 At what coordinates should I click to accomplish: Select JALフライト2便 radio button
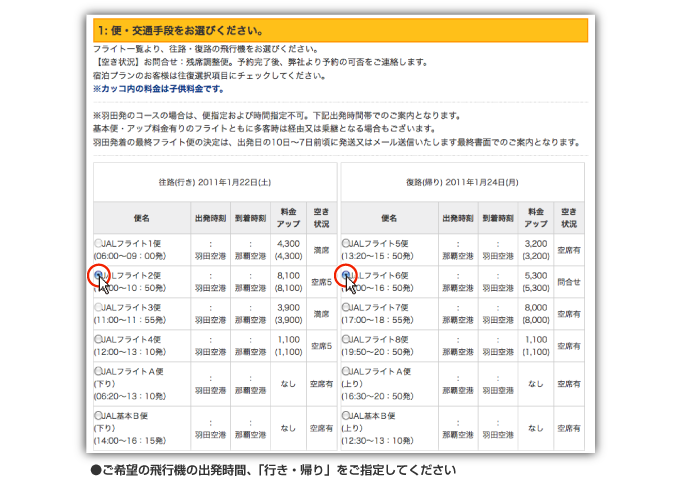(98, 275)
